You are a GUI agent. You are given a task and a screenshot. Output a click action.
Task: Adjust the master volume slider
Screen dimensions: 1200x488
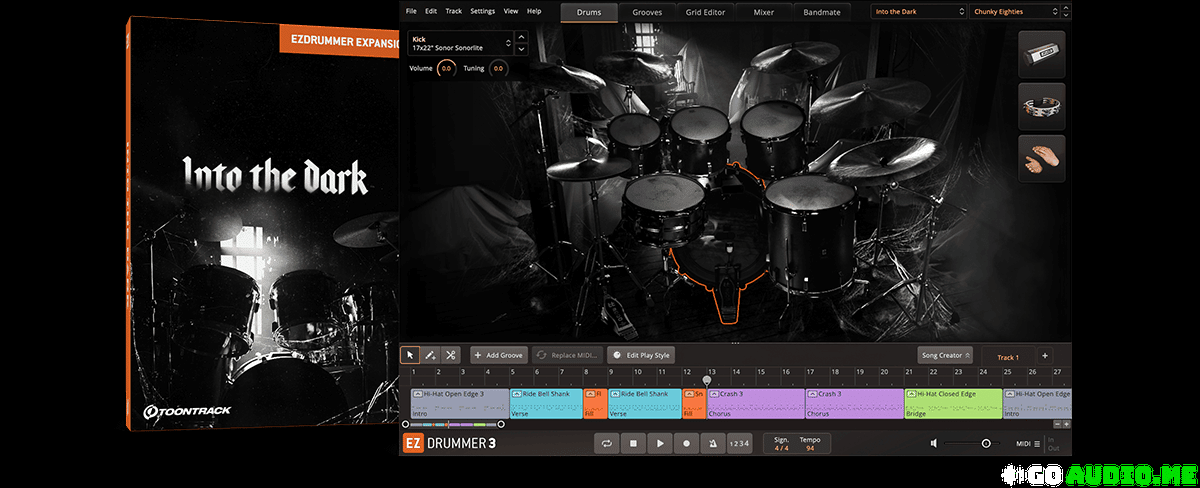[x=970, y=443]
